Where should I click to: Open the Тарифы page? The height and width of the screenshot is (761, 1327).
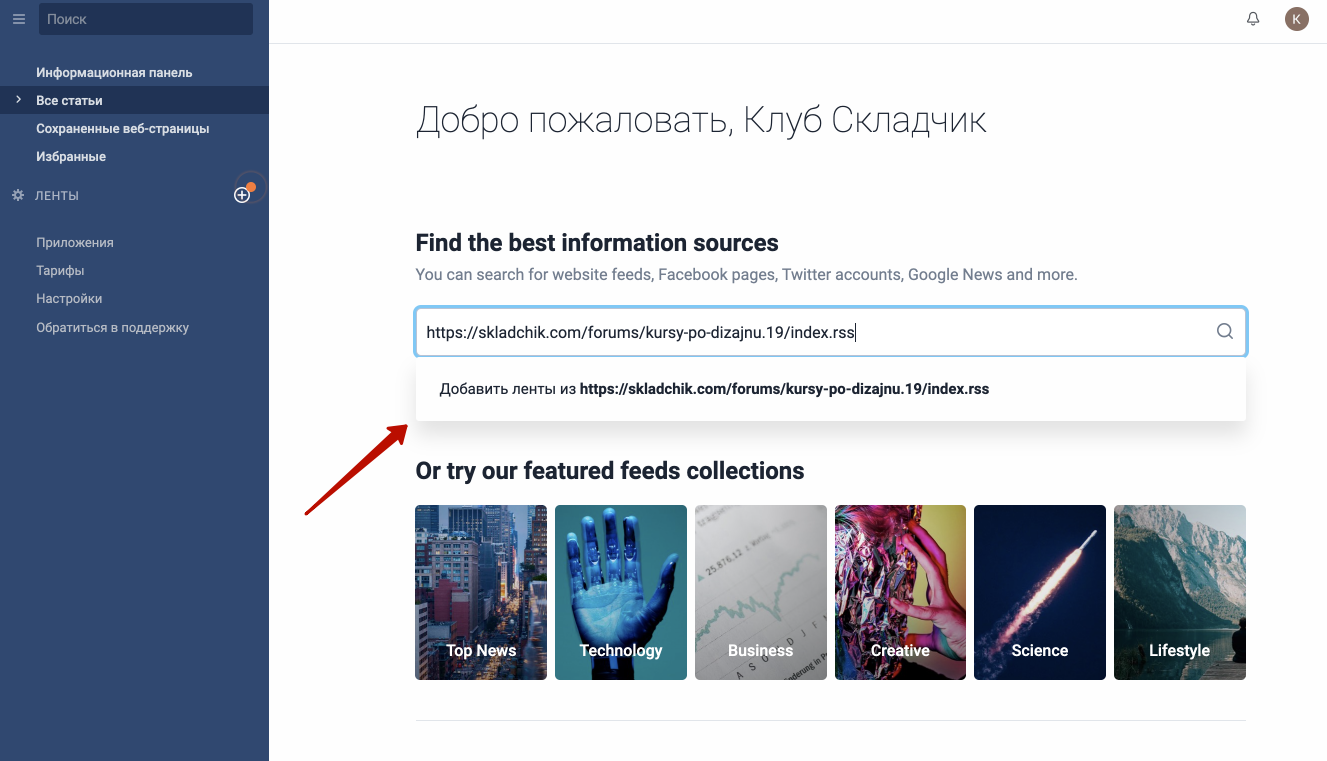(60, 271)
